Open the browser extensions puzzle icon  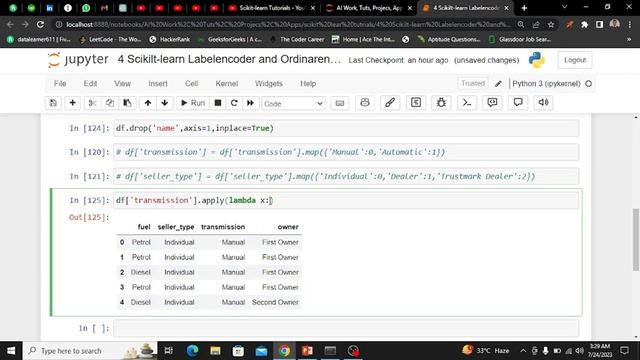click(584, 24)
